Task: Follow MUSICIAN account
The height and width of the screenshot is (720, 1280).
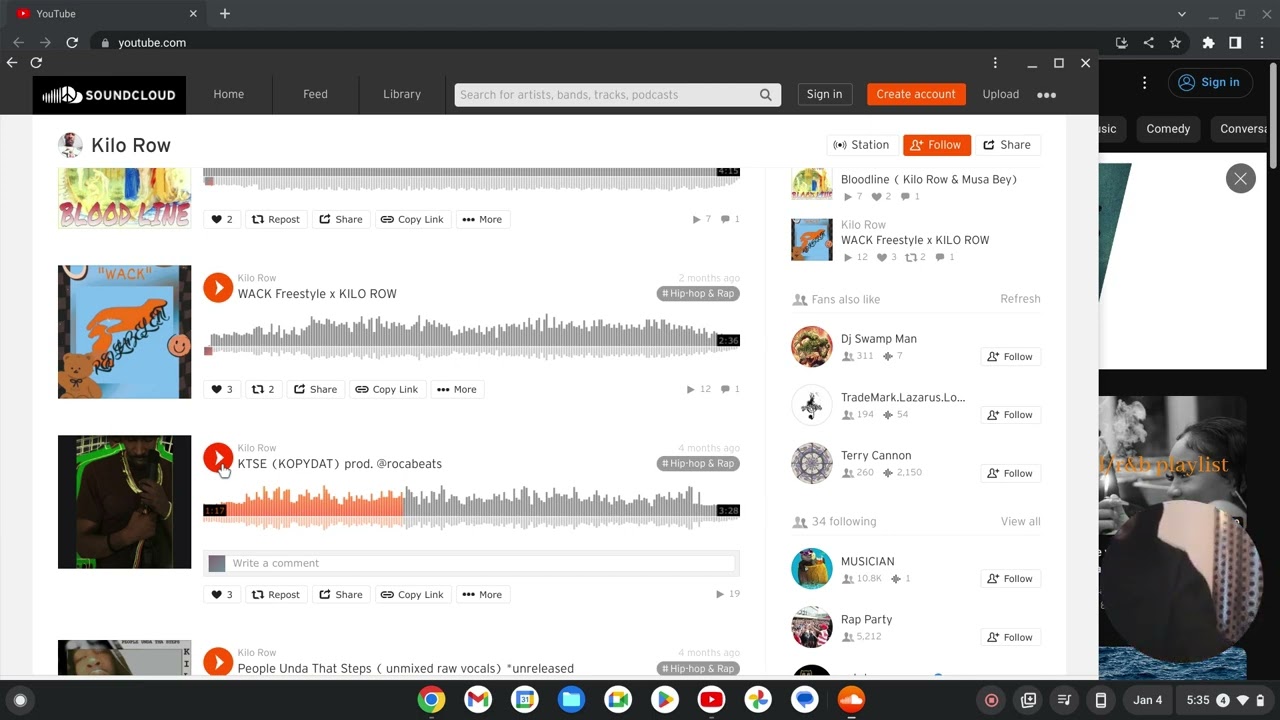Action: 1010,579
